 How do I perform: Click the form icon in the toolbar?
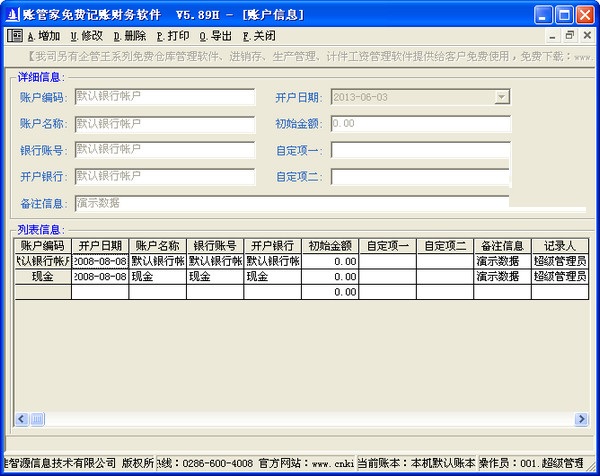pos(15,36)
